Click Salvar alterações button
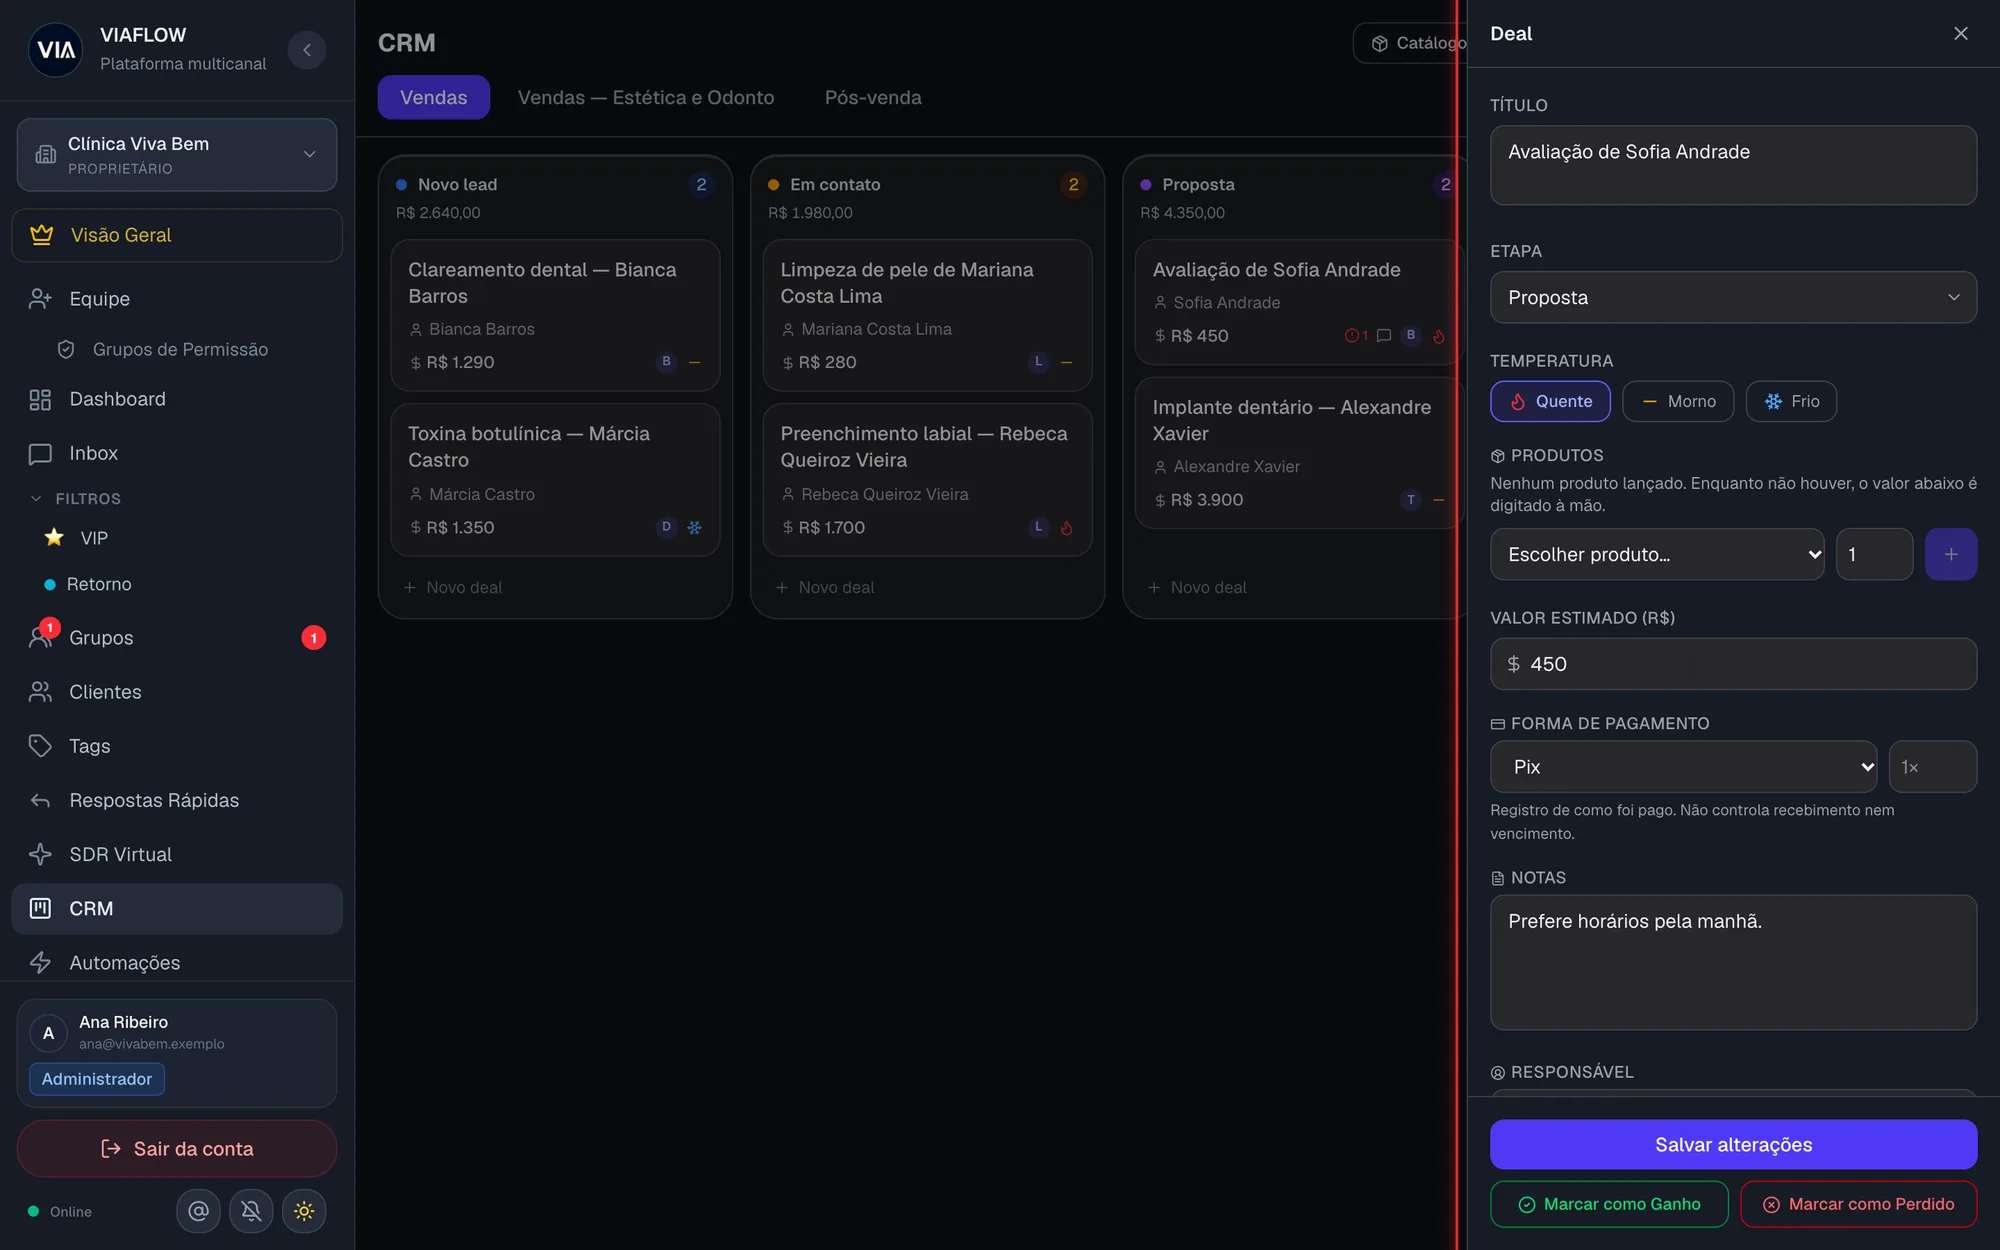 click(x=1733, y=1144)
